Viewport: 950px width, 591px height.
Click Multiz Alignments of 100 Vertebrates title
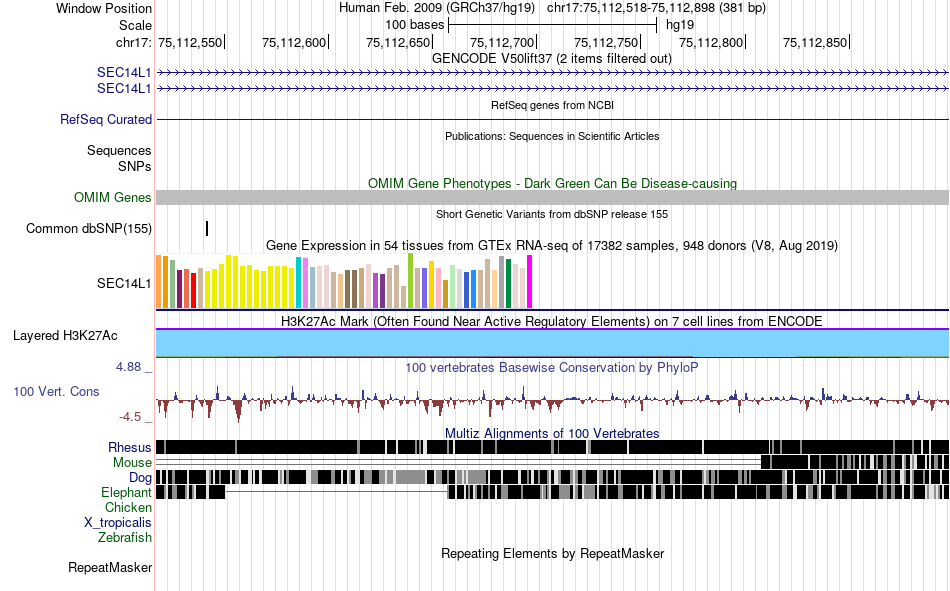coord(552,433)
